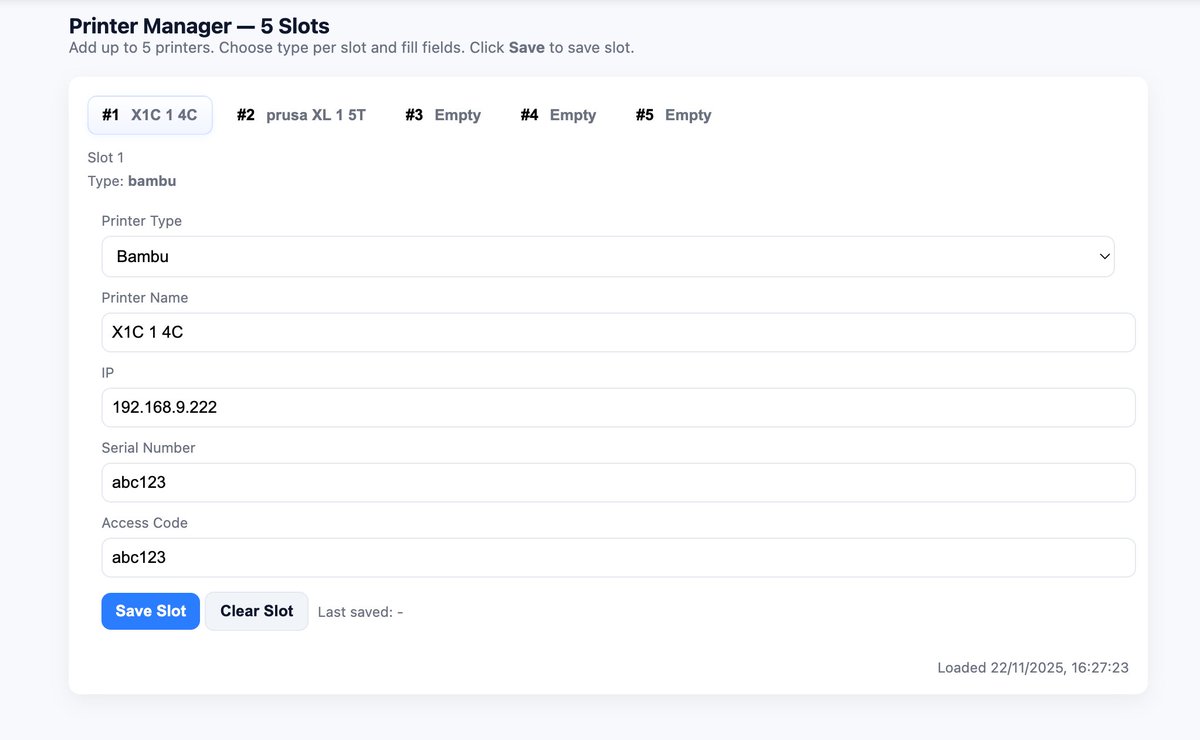Click the 'Serial Number' field label
1200x740 pixels.
(x=148, y=448)
